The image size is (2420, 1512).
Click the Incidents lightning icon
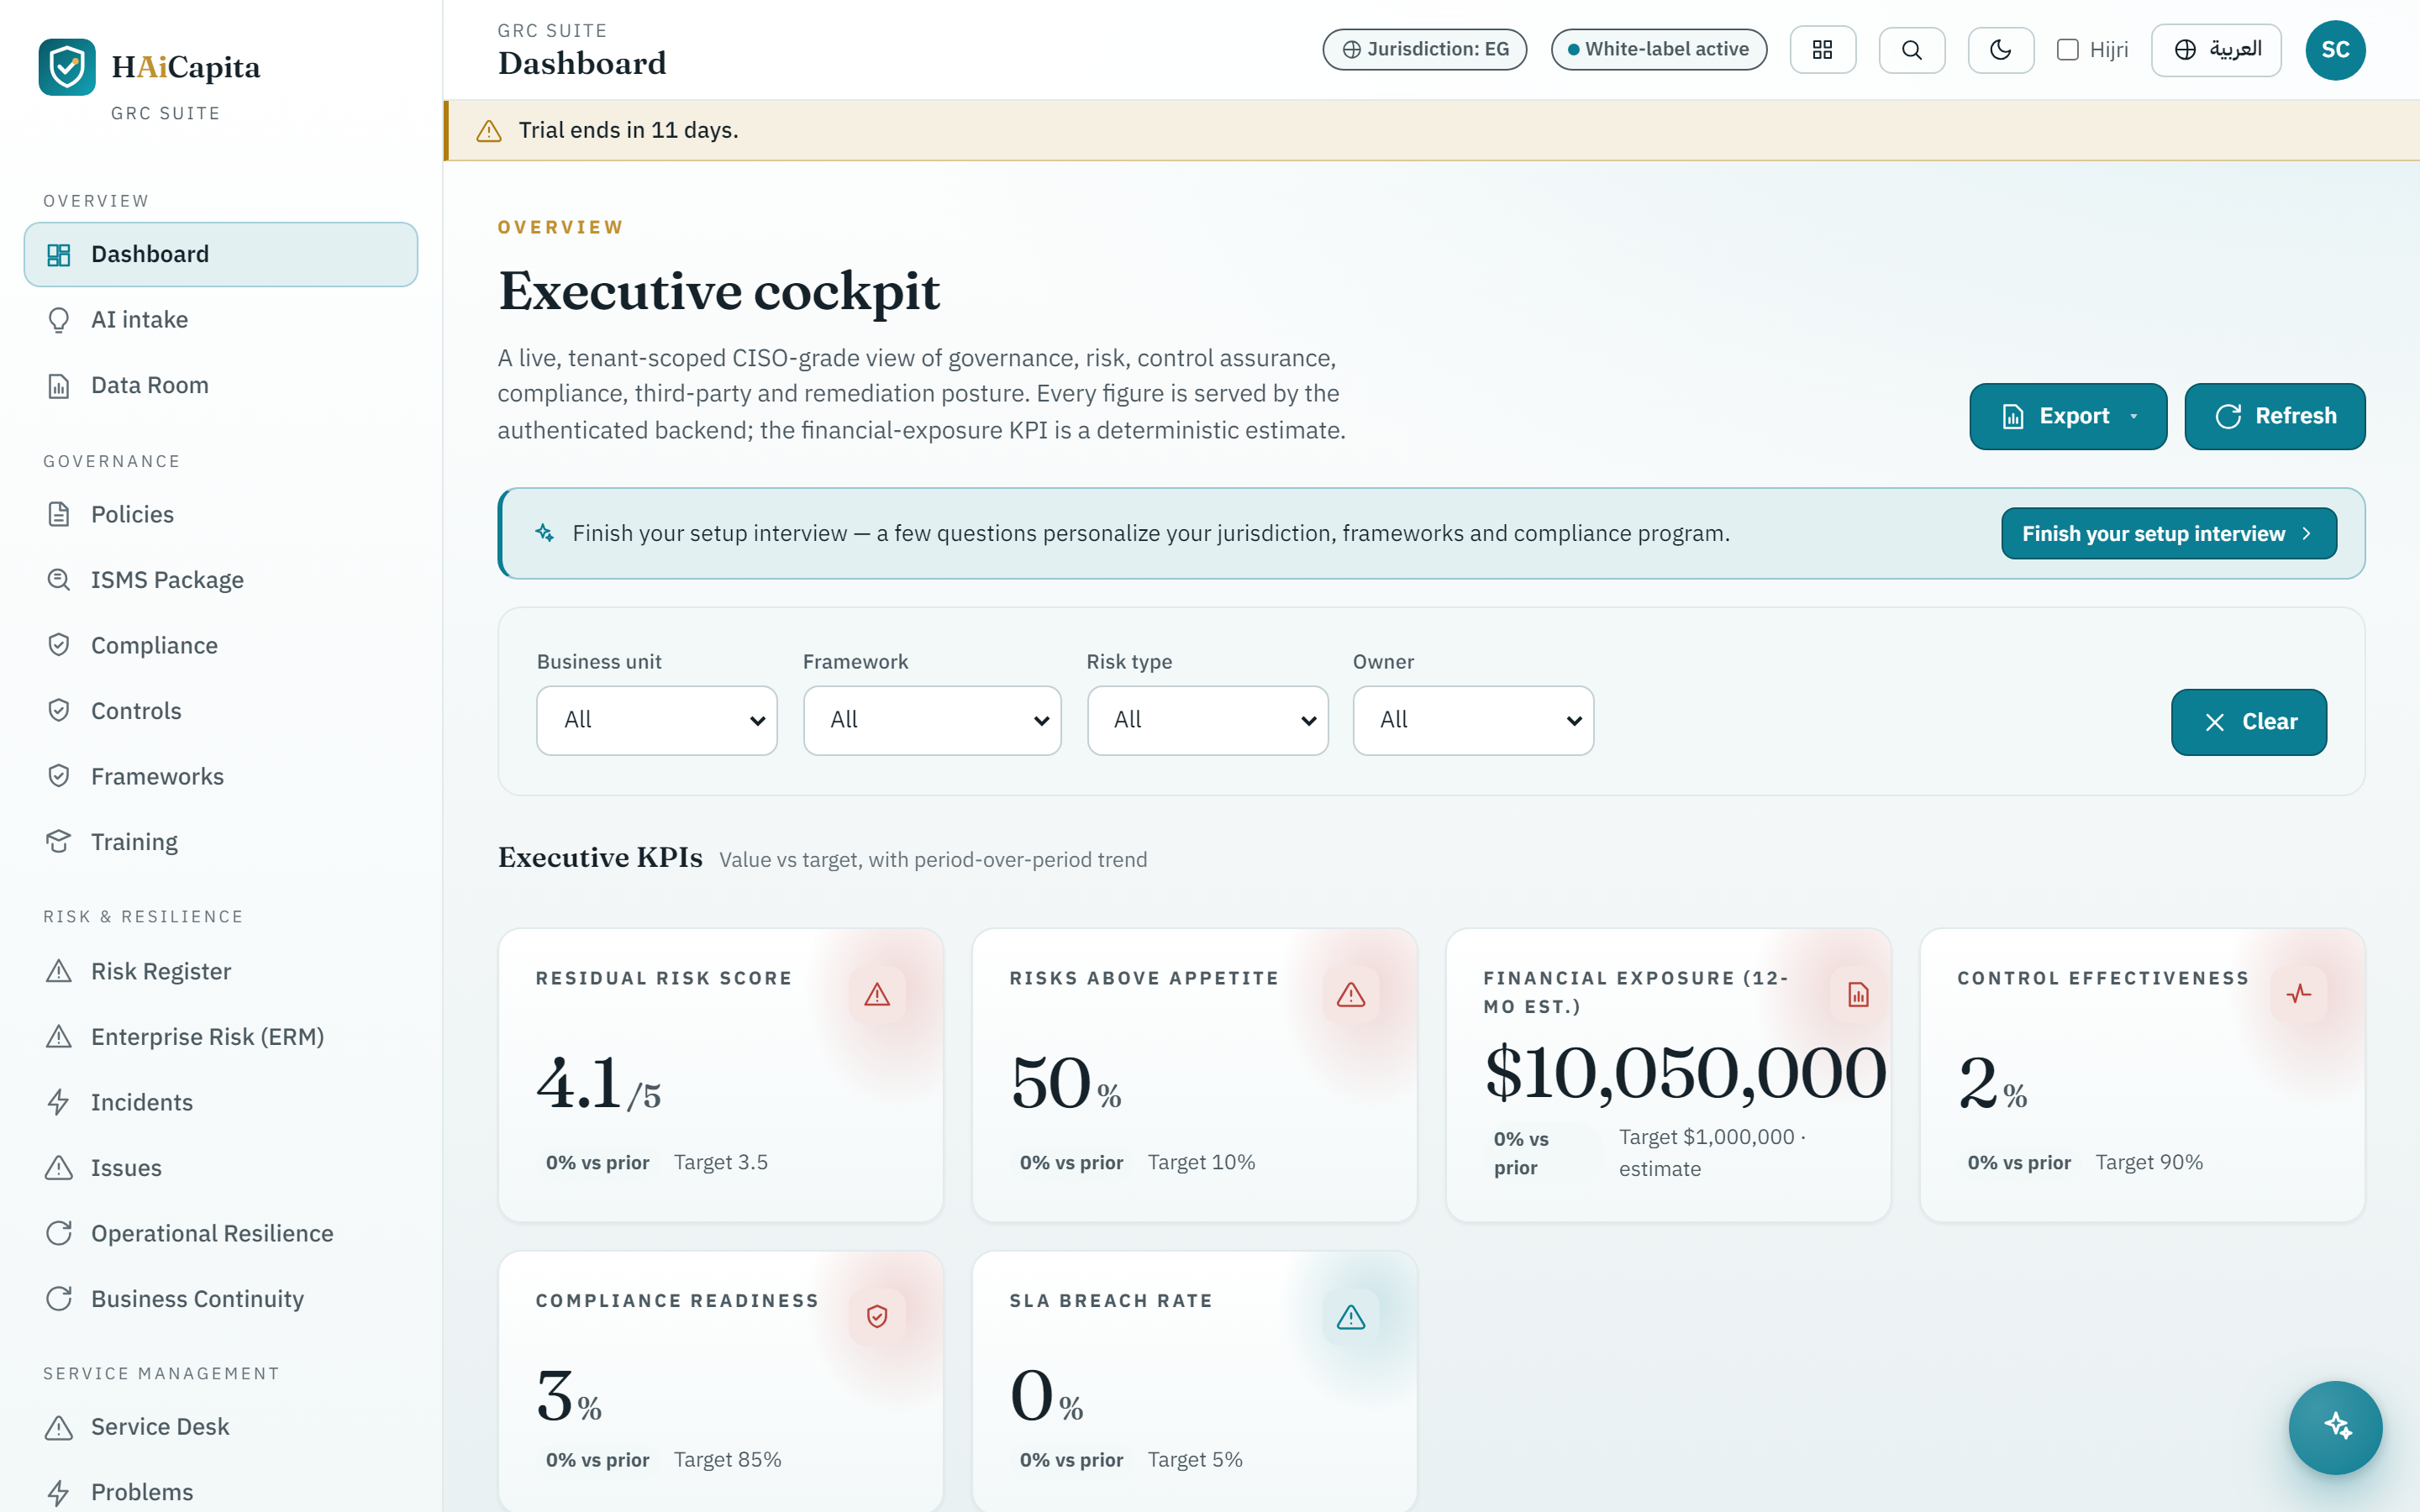click(59, 1102)
